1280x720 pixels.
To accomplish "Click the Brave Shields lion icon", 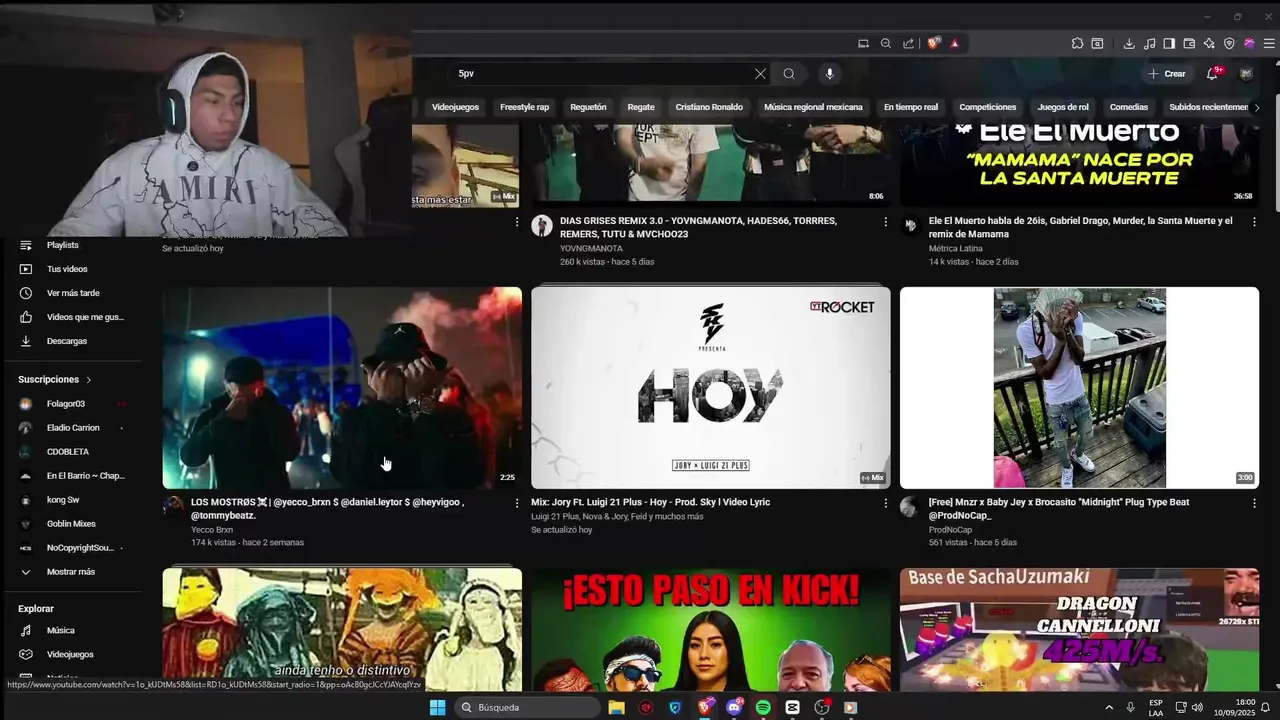I will [934, 43].
